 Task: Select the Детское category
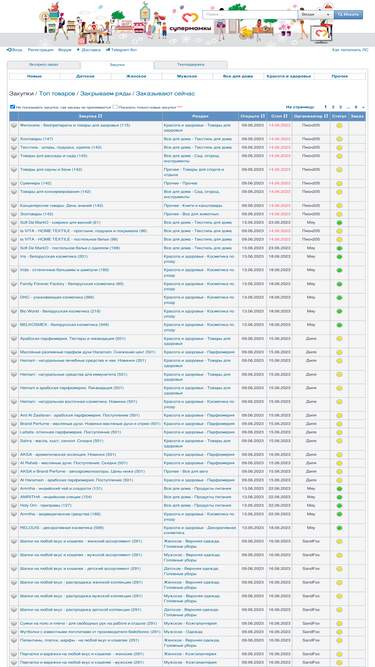85,76
